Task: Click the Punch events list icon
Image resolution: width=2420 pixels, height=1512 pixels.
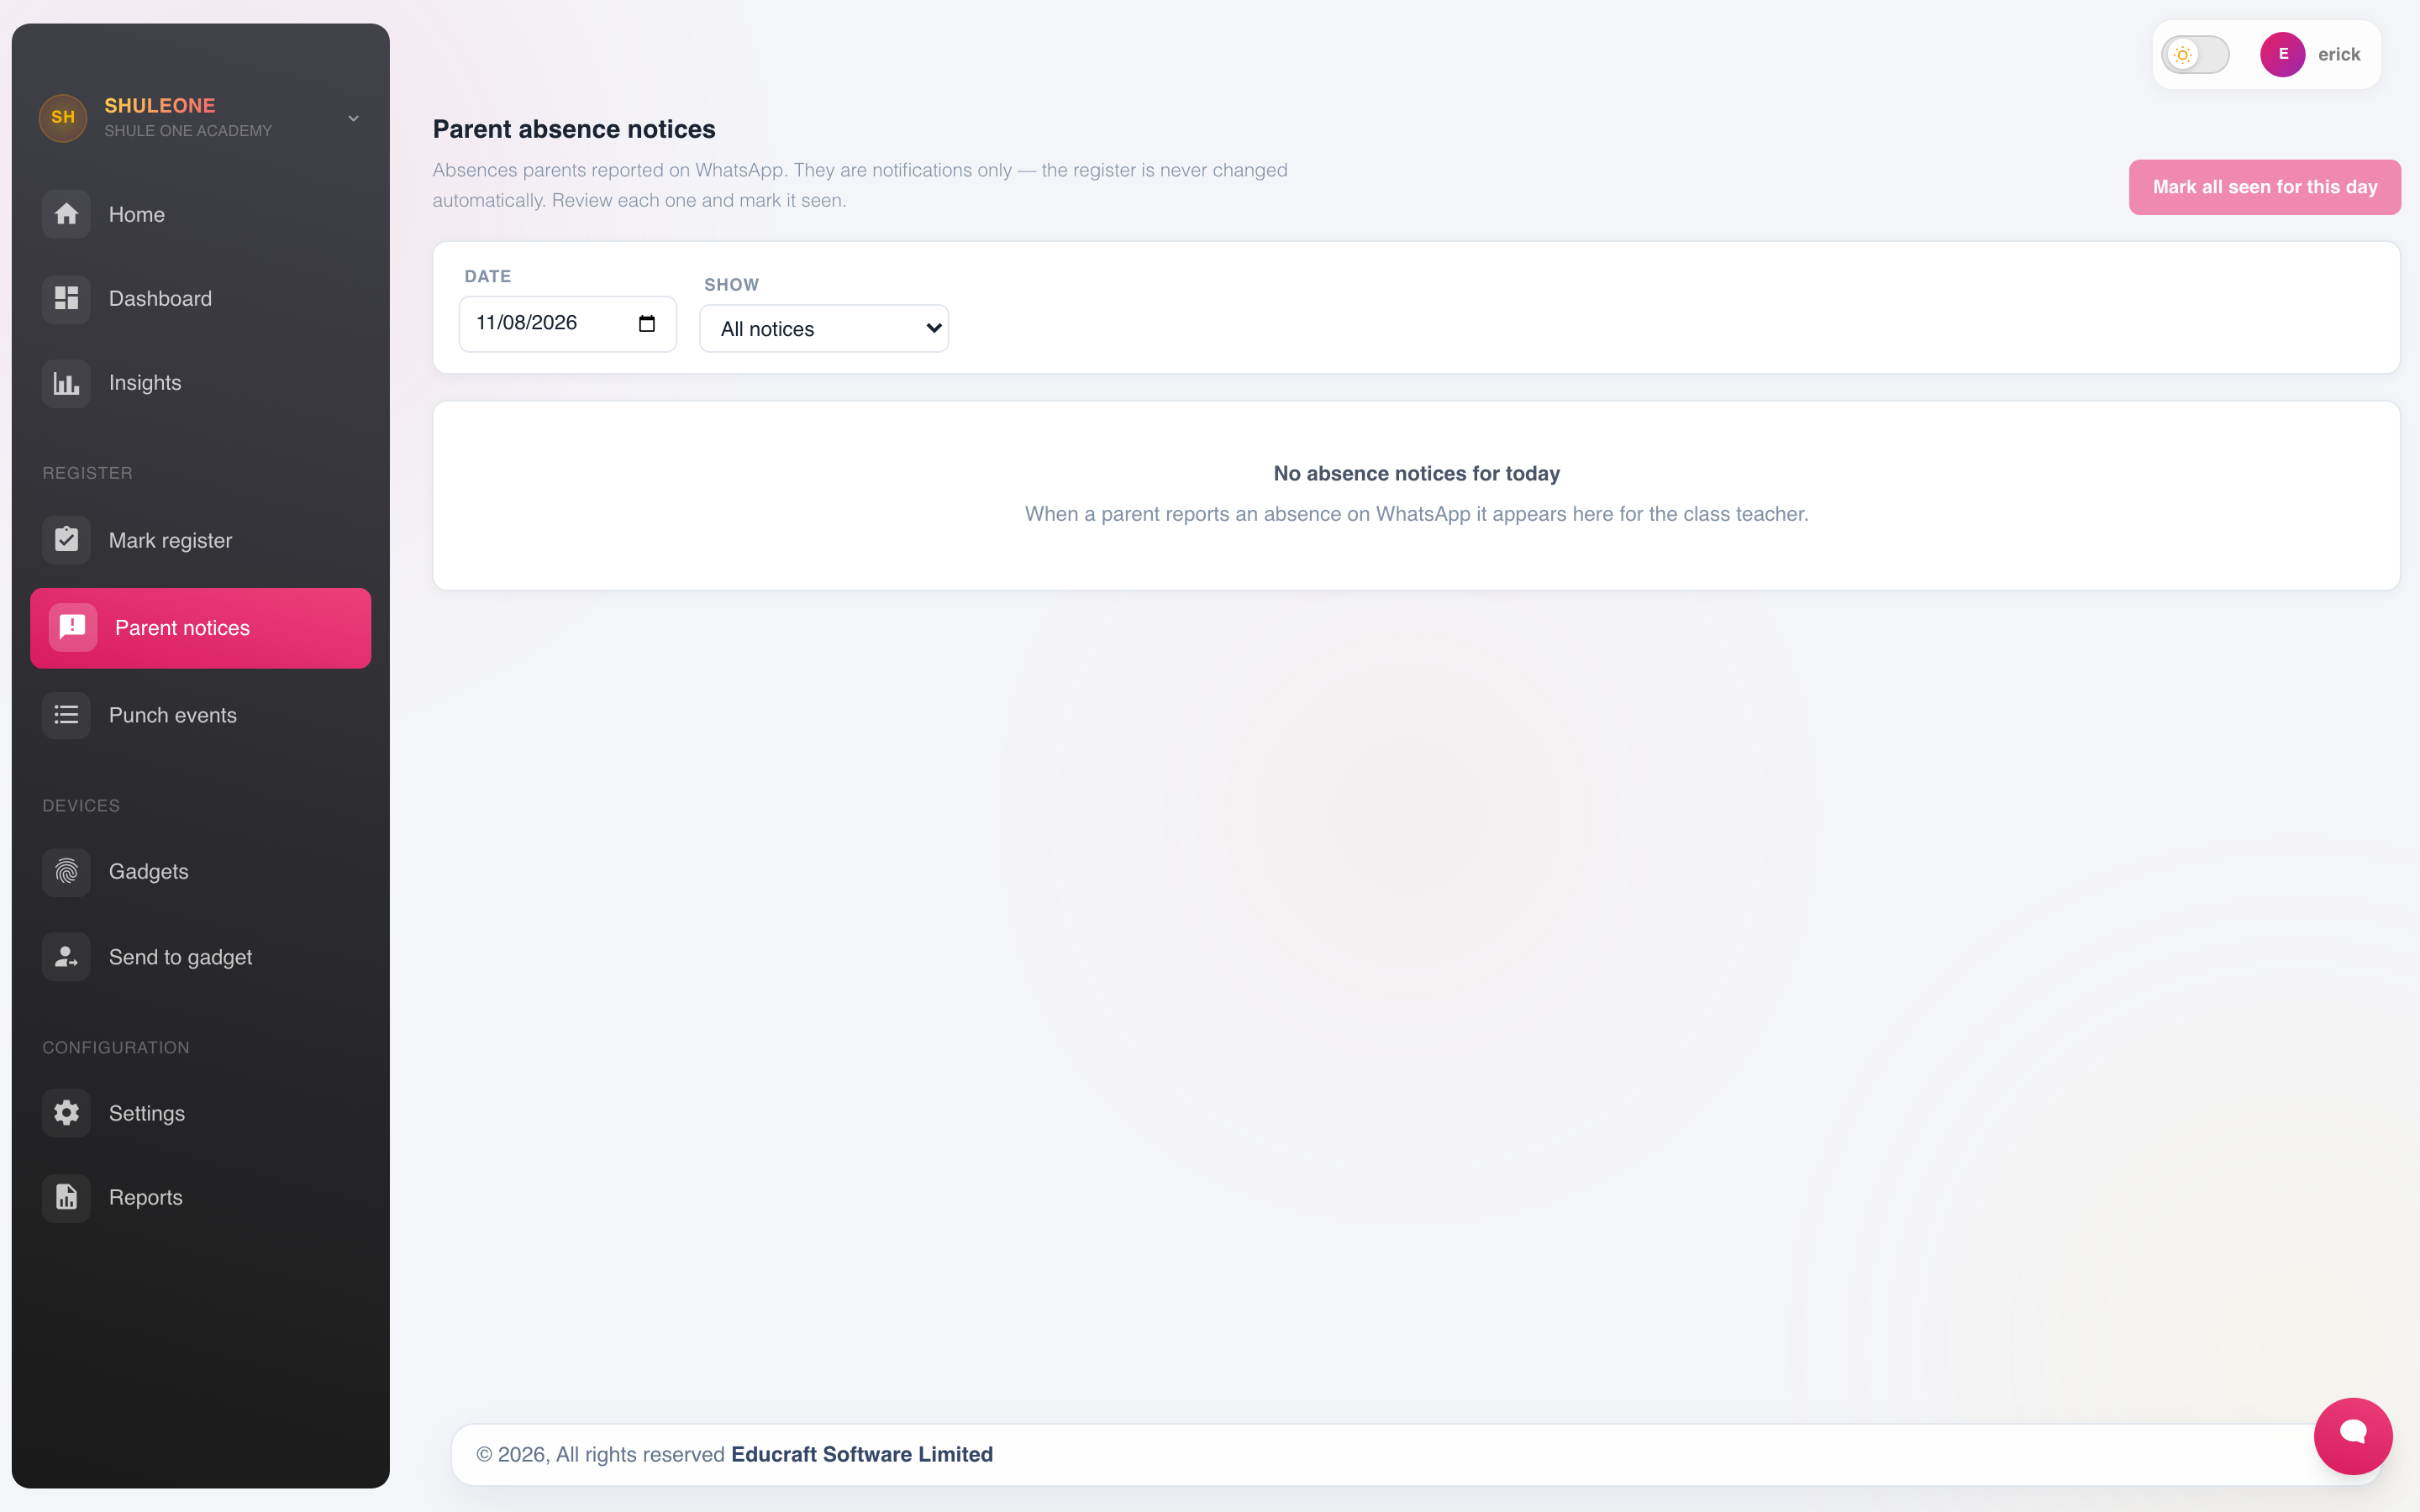Action: click(x=66, y=715)
